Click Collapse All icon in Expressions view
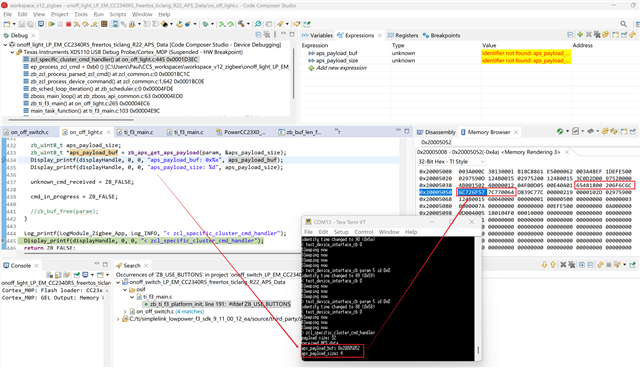This screenshot has width=640, height=368. pos(570,35)
